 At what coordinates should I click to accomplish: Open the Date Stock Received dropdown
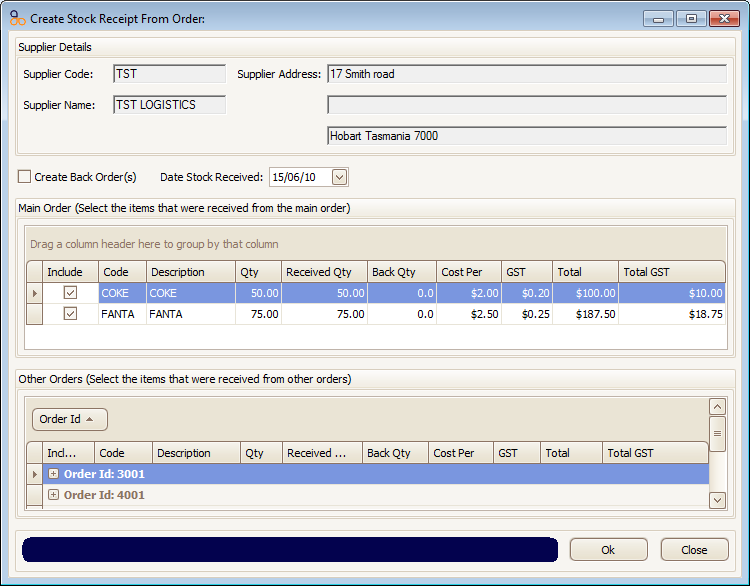click(339, 177)
